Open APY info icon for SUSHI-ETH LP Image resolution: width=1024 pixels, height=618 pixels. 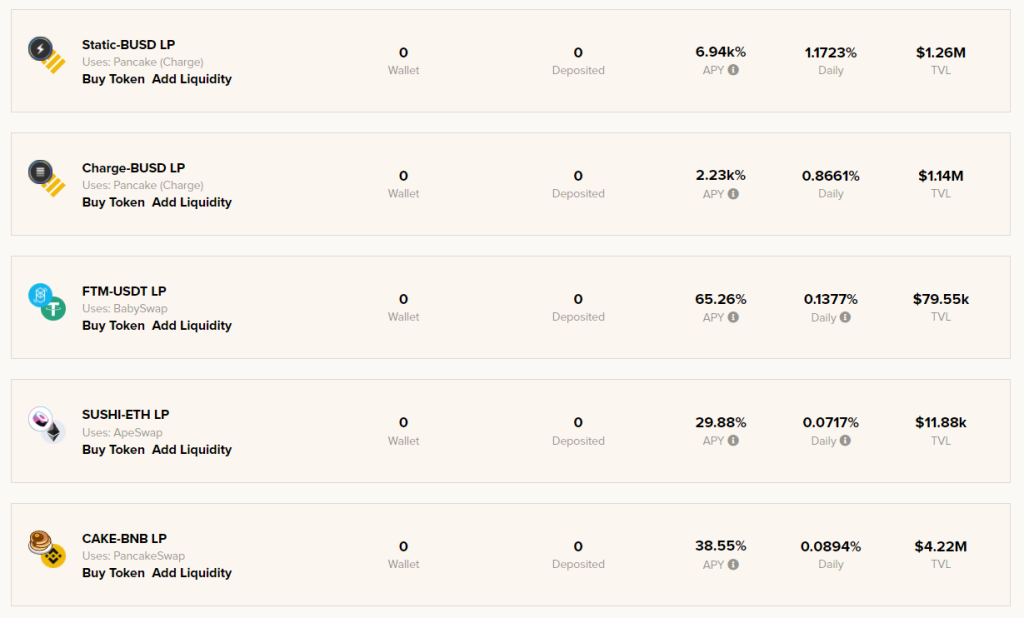click(733, 441)
